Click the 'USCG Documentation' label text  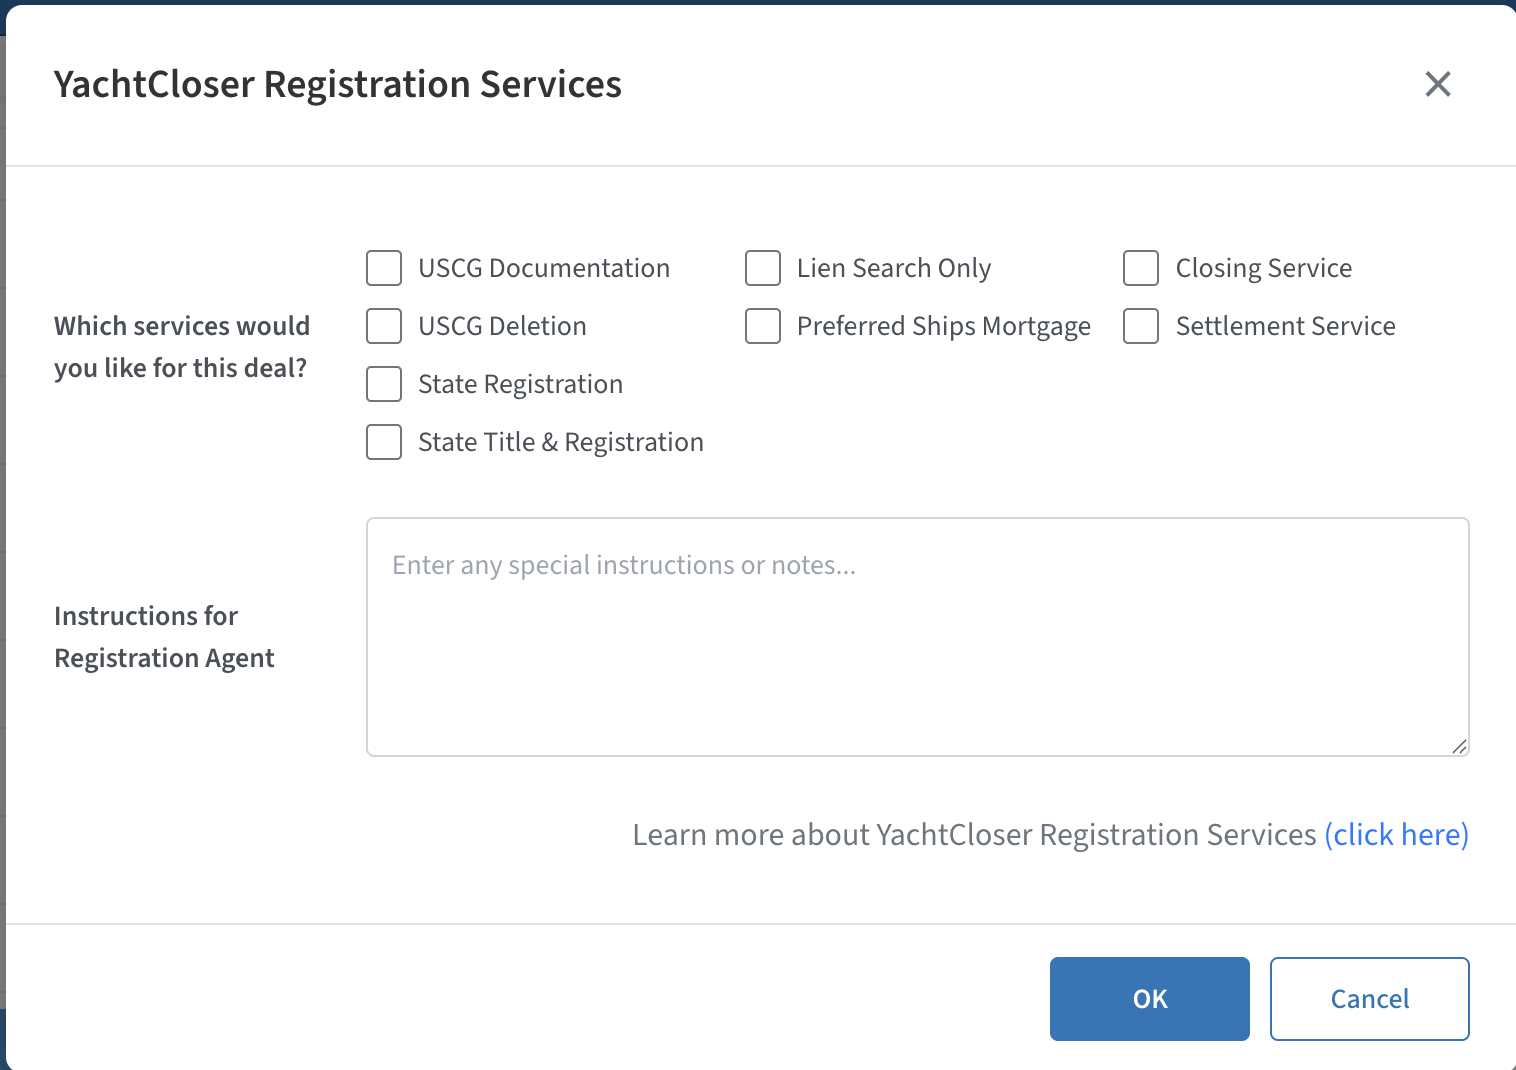544,268
